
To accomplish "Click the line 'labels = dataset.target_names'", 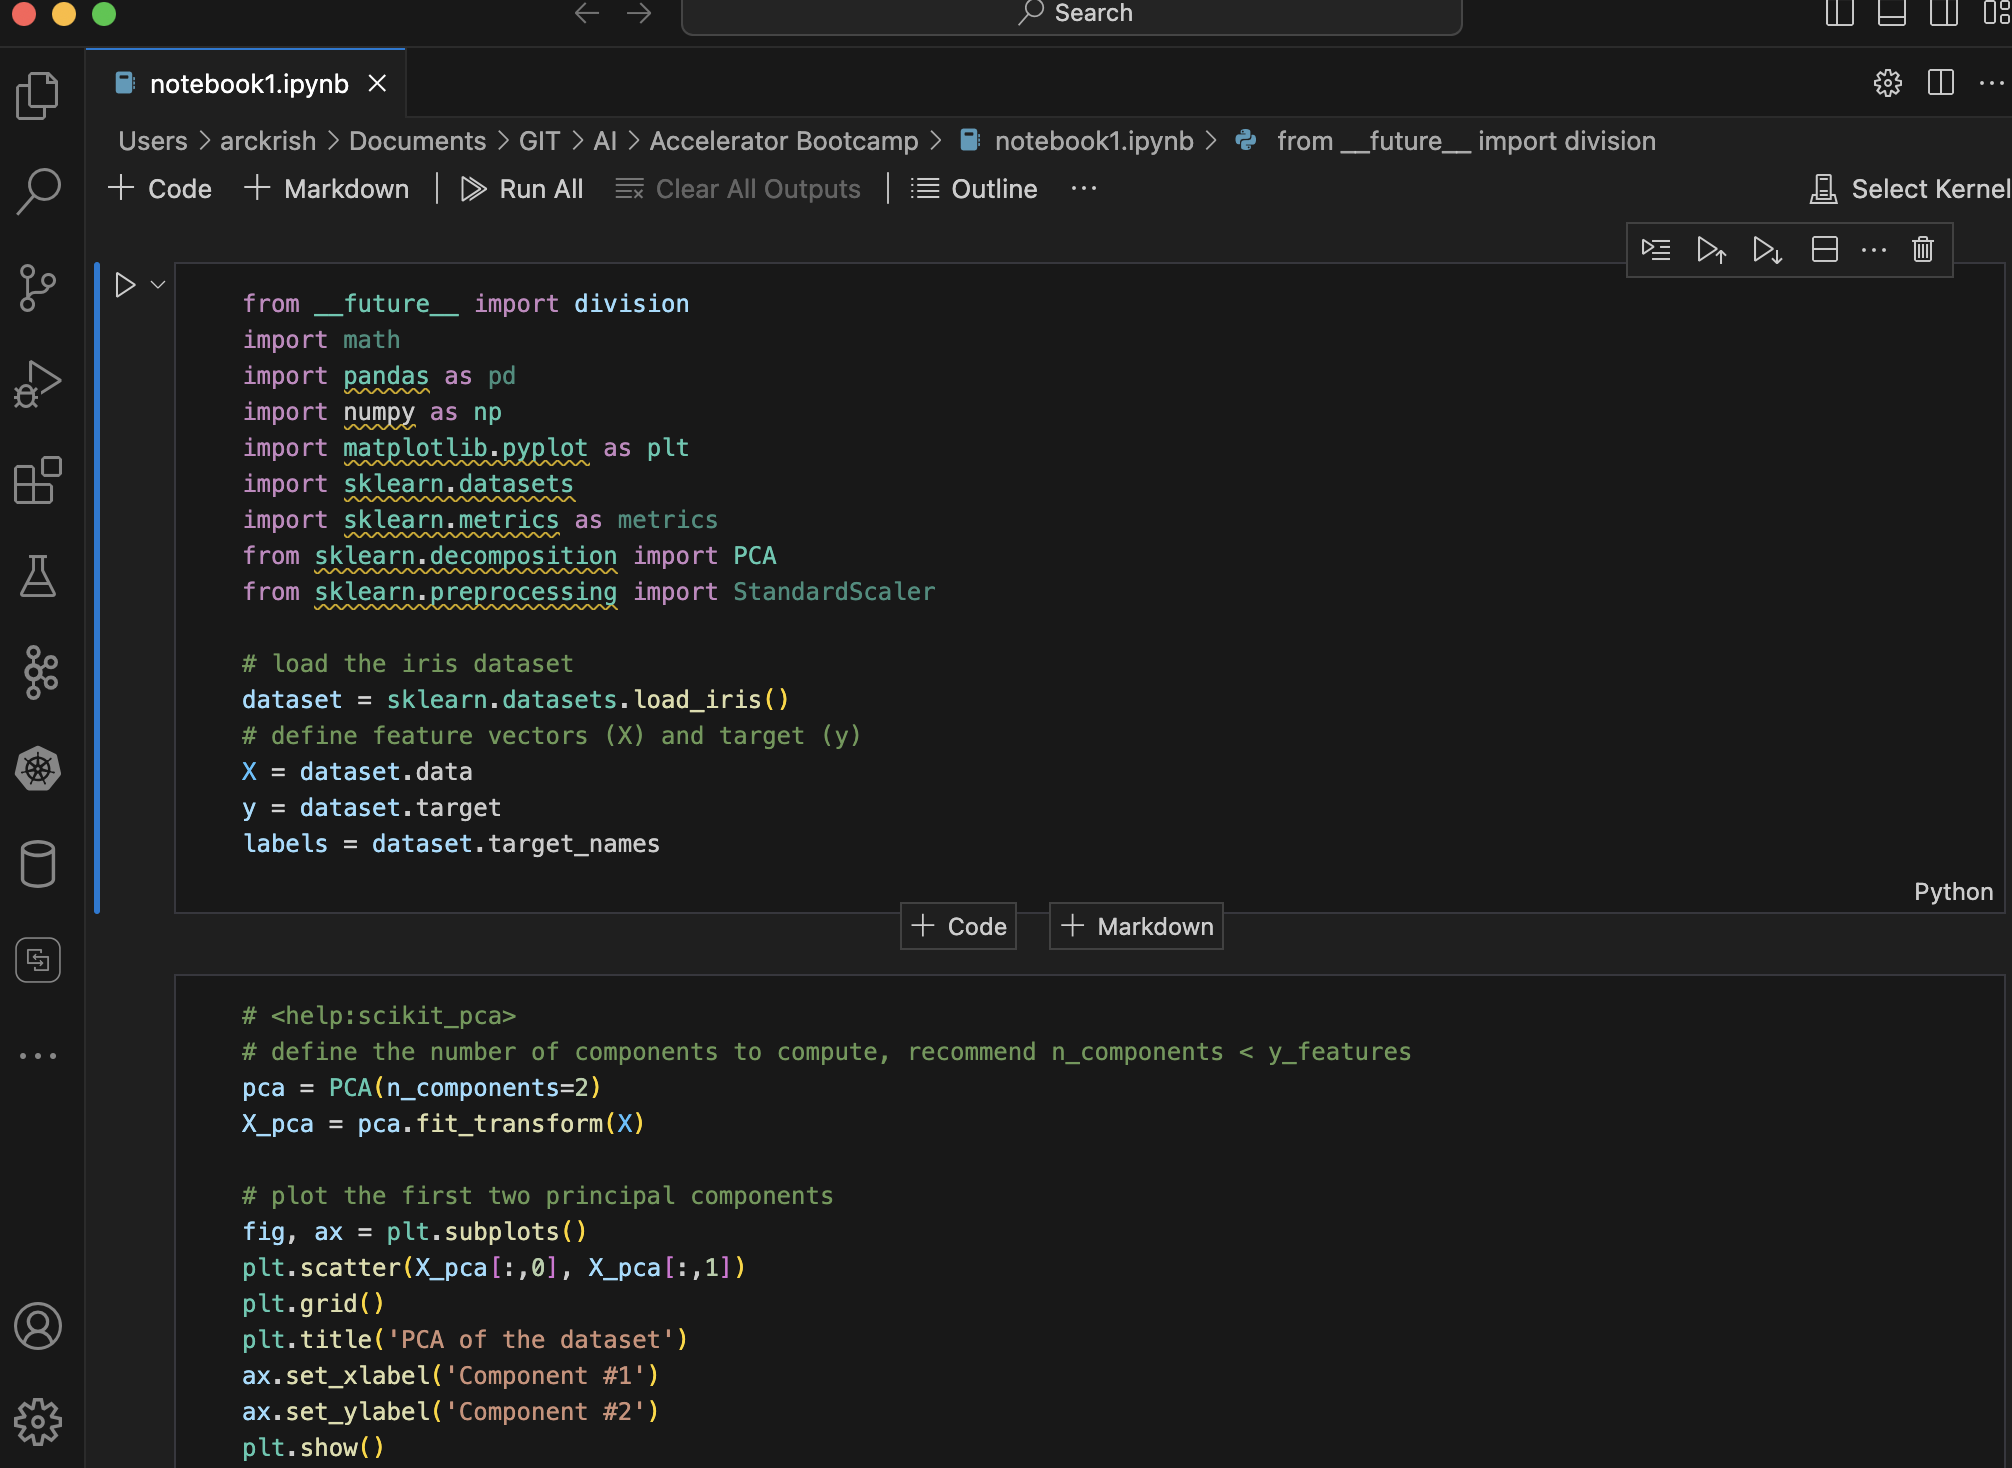I will click(451, 844).
